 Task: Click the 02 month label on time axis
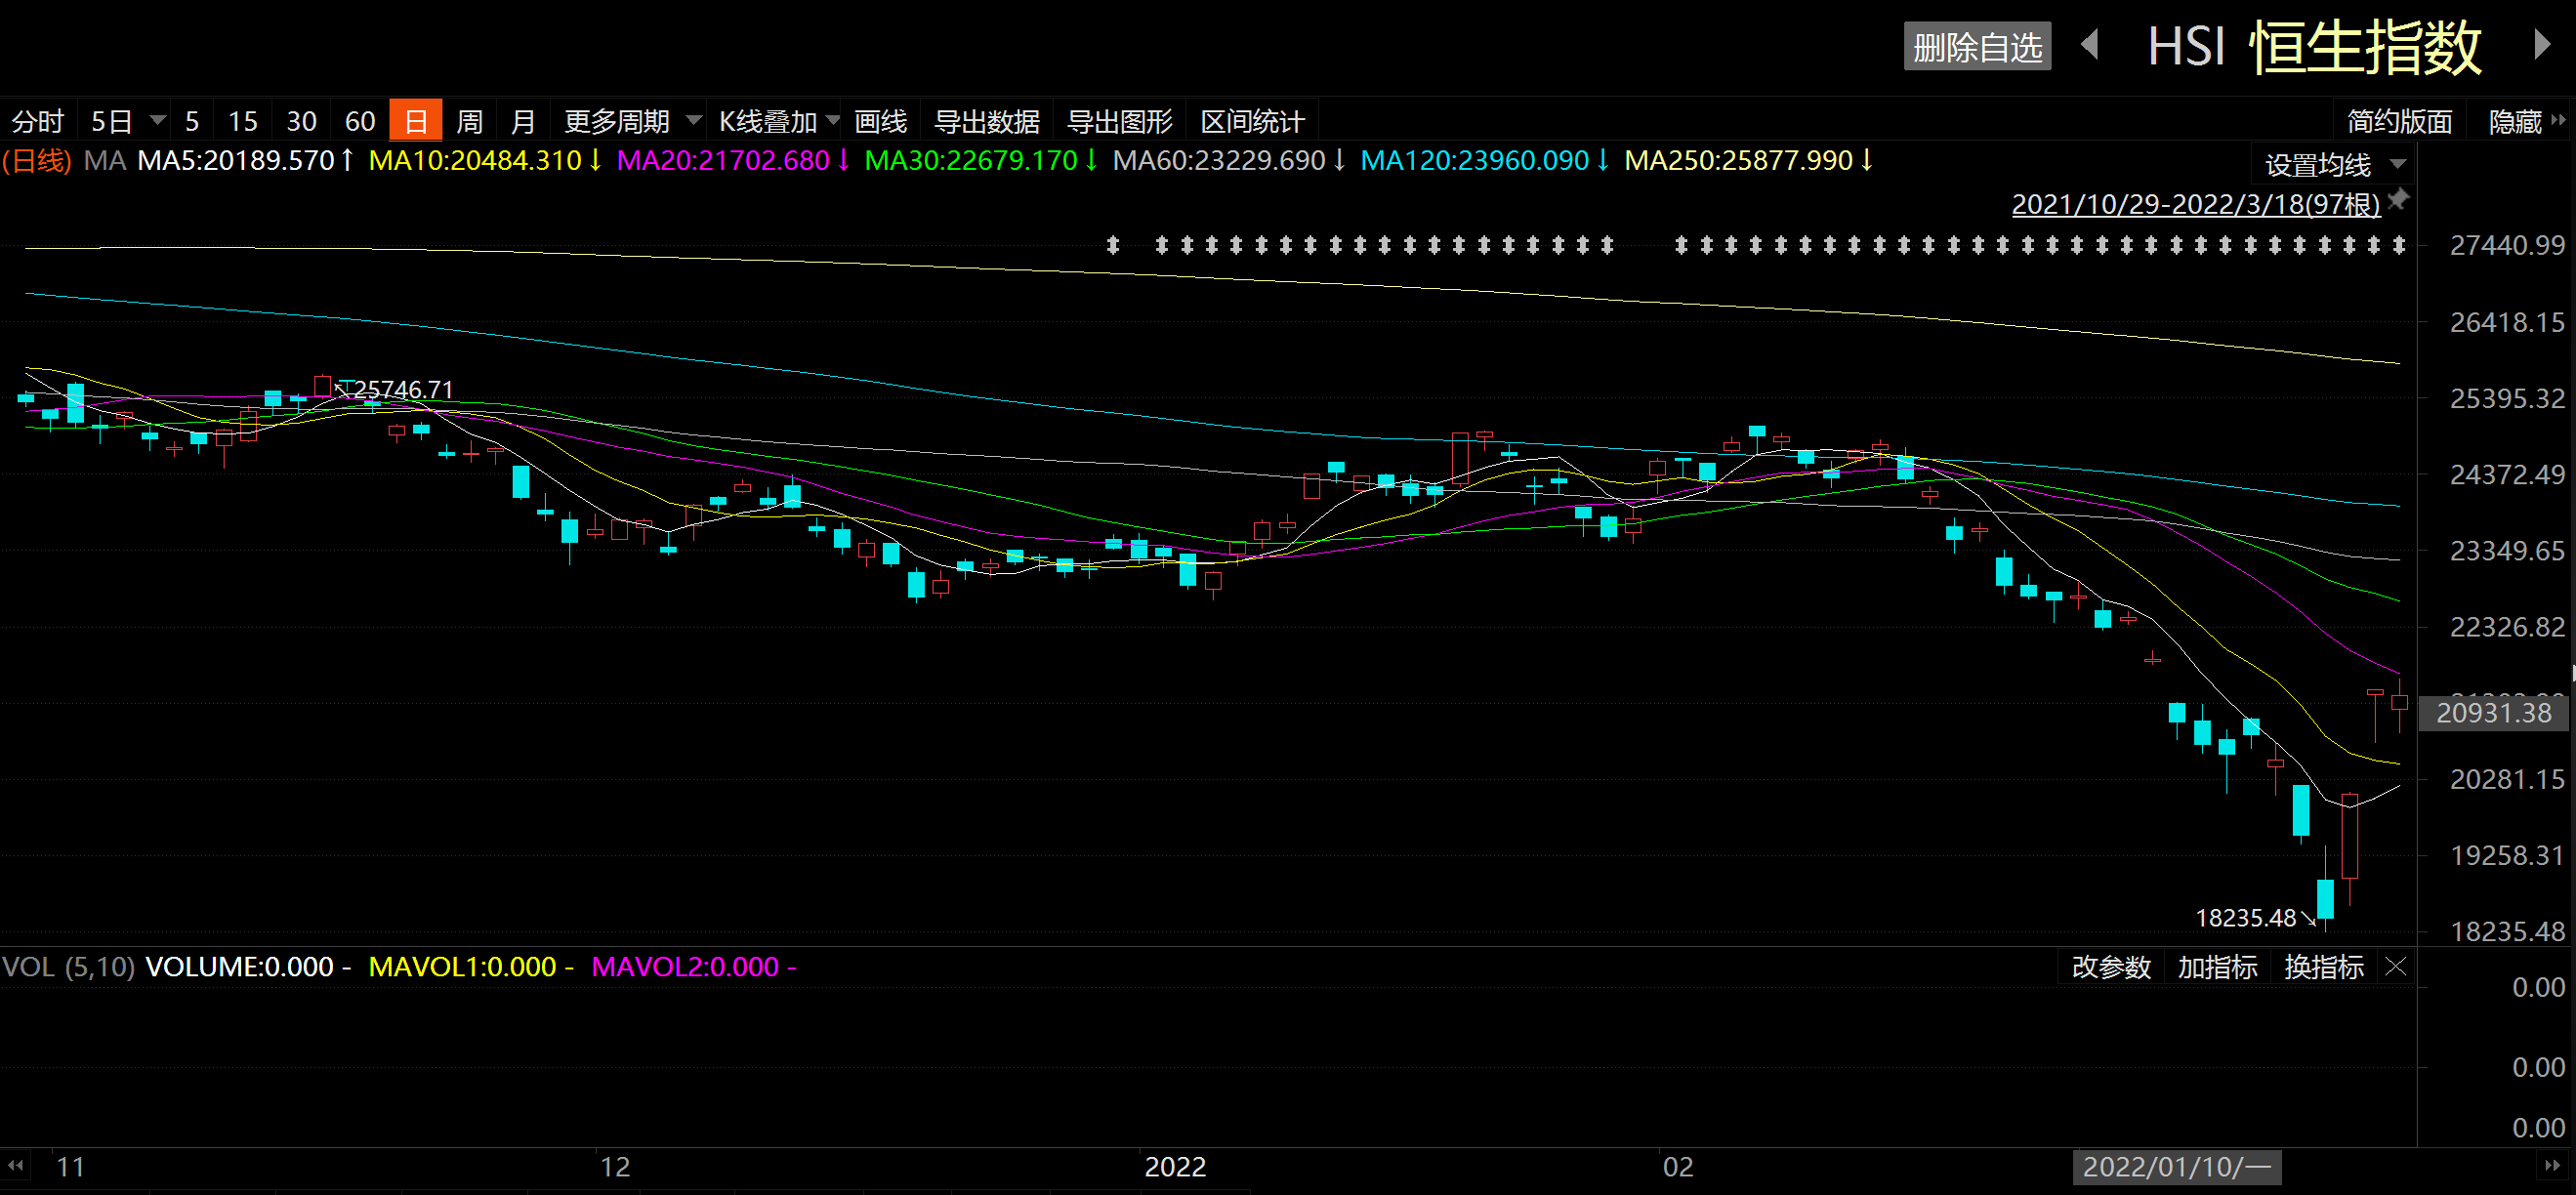coord(1678,1167)
